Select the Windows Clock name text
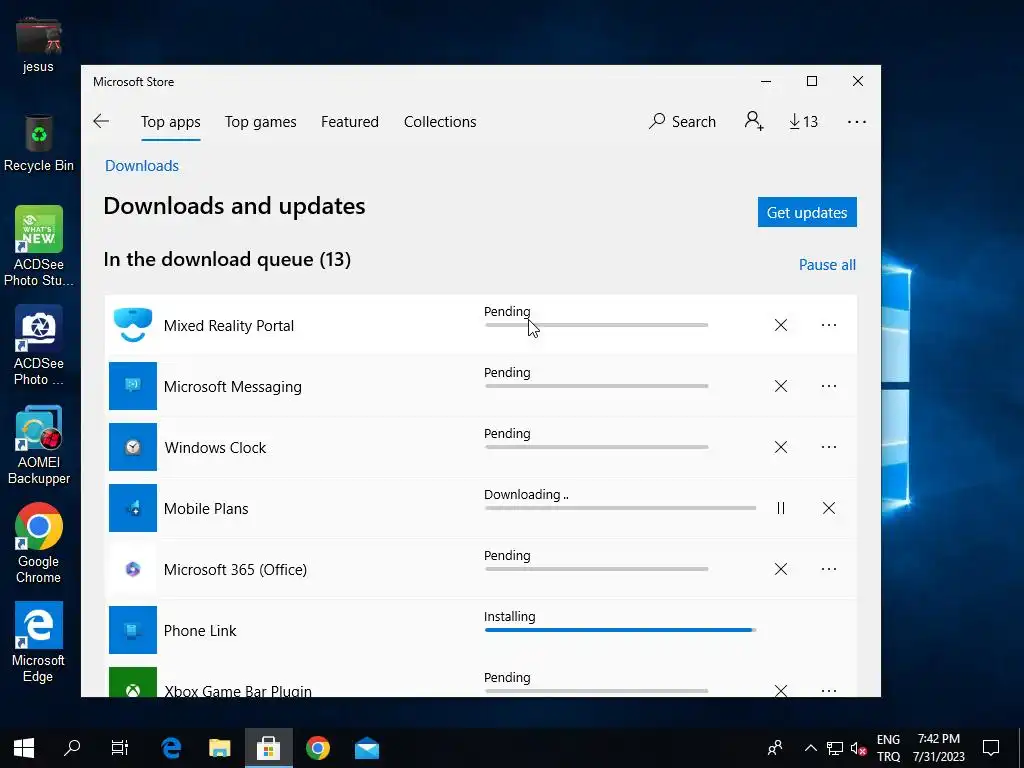This screenshot has height=768, width=1024. click(x=216, y=447)
